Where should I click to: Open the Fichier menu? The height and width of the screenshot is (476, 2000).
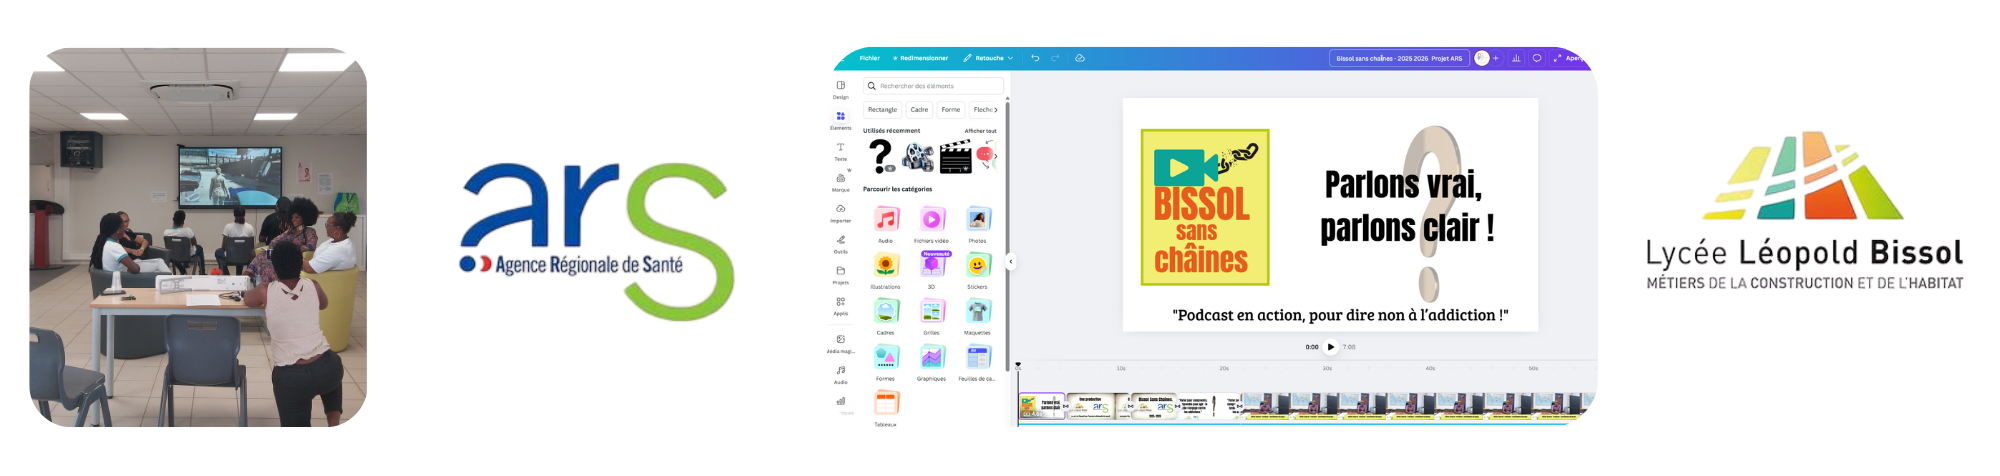[870, 58]
